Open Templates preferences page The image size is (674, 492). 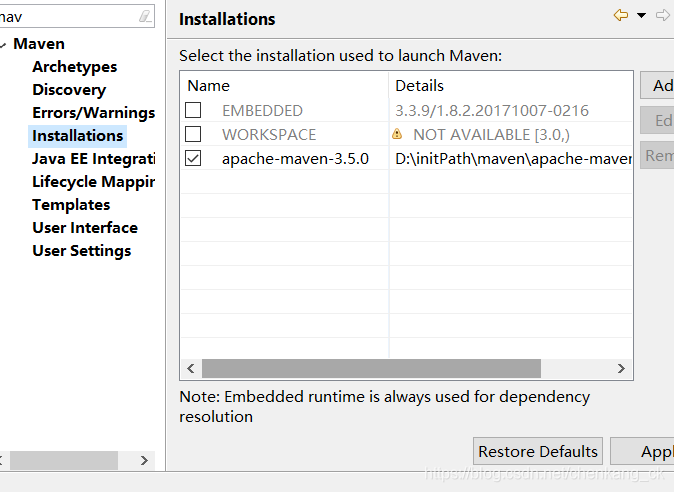(71, 205)
